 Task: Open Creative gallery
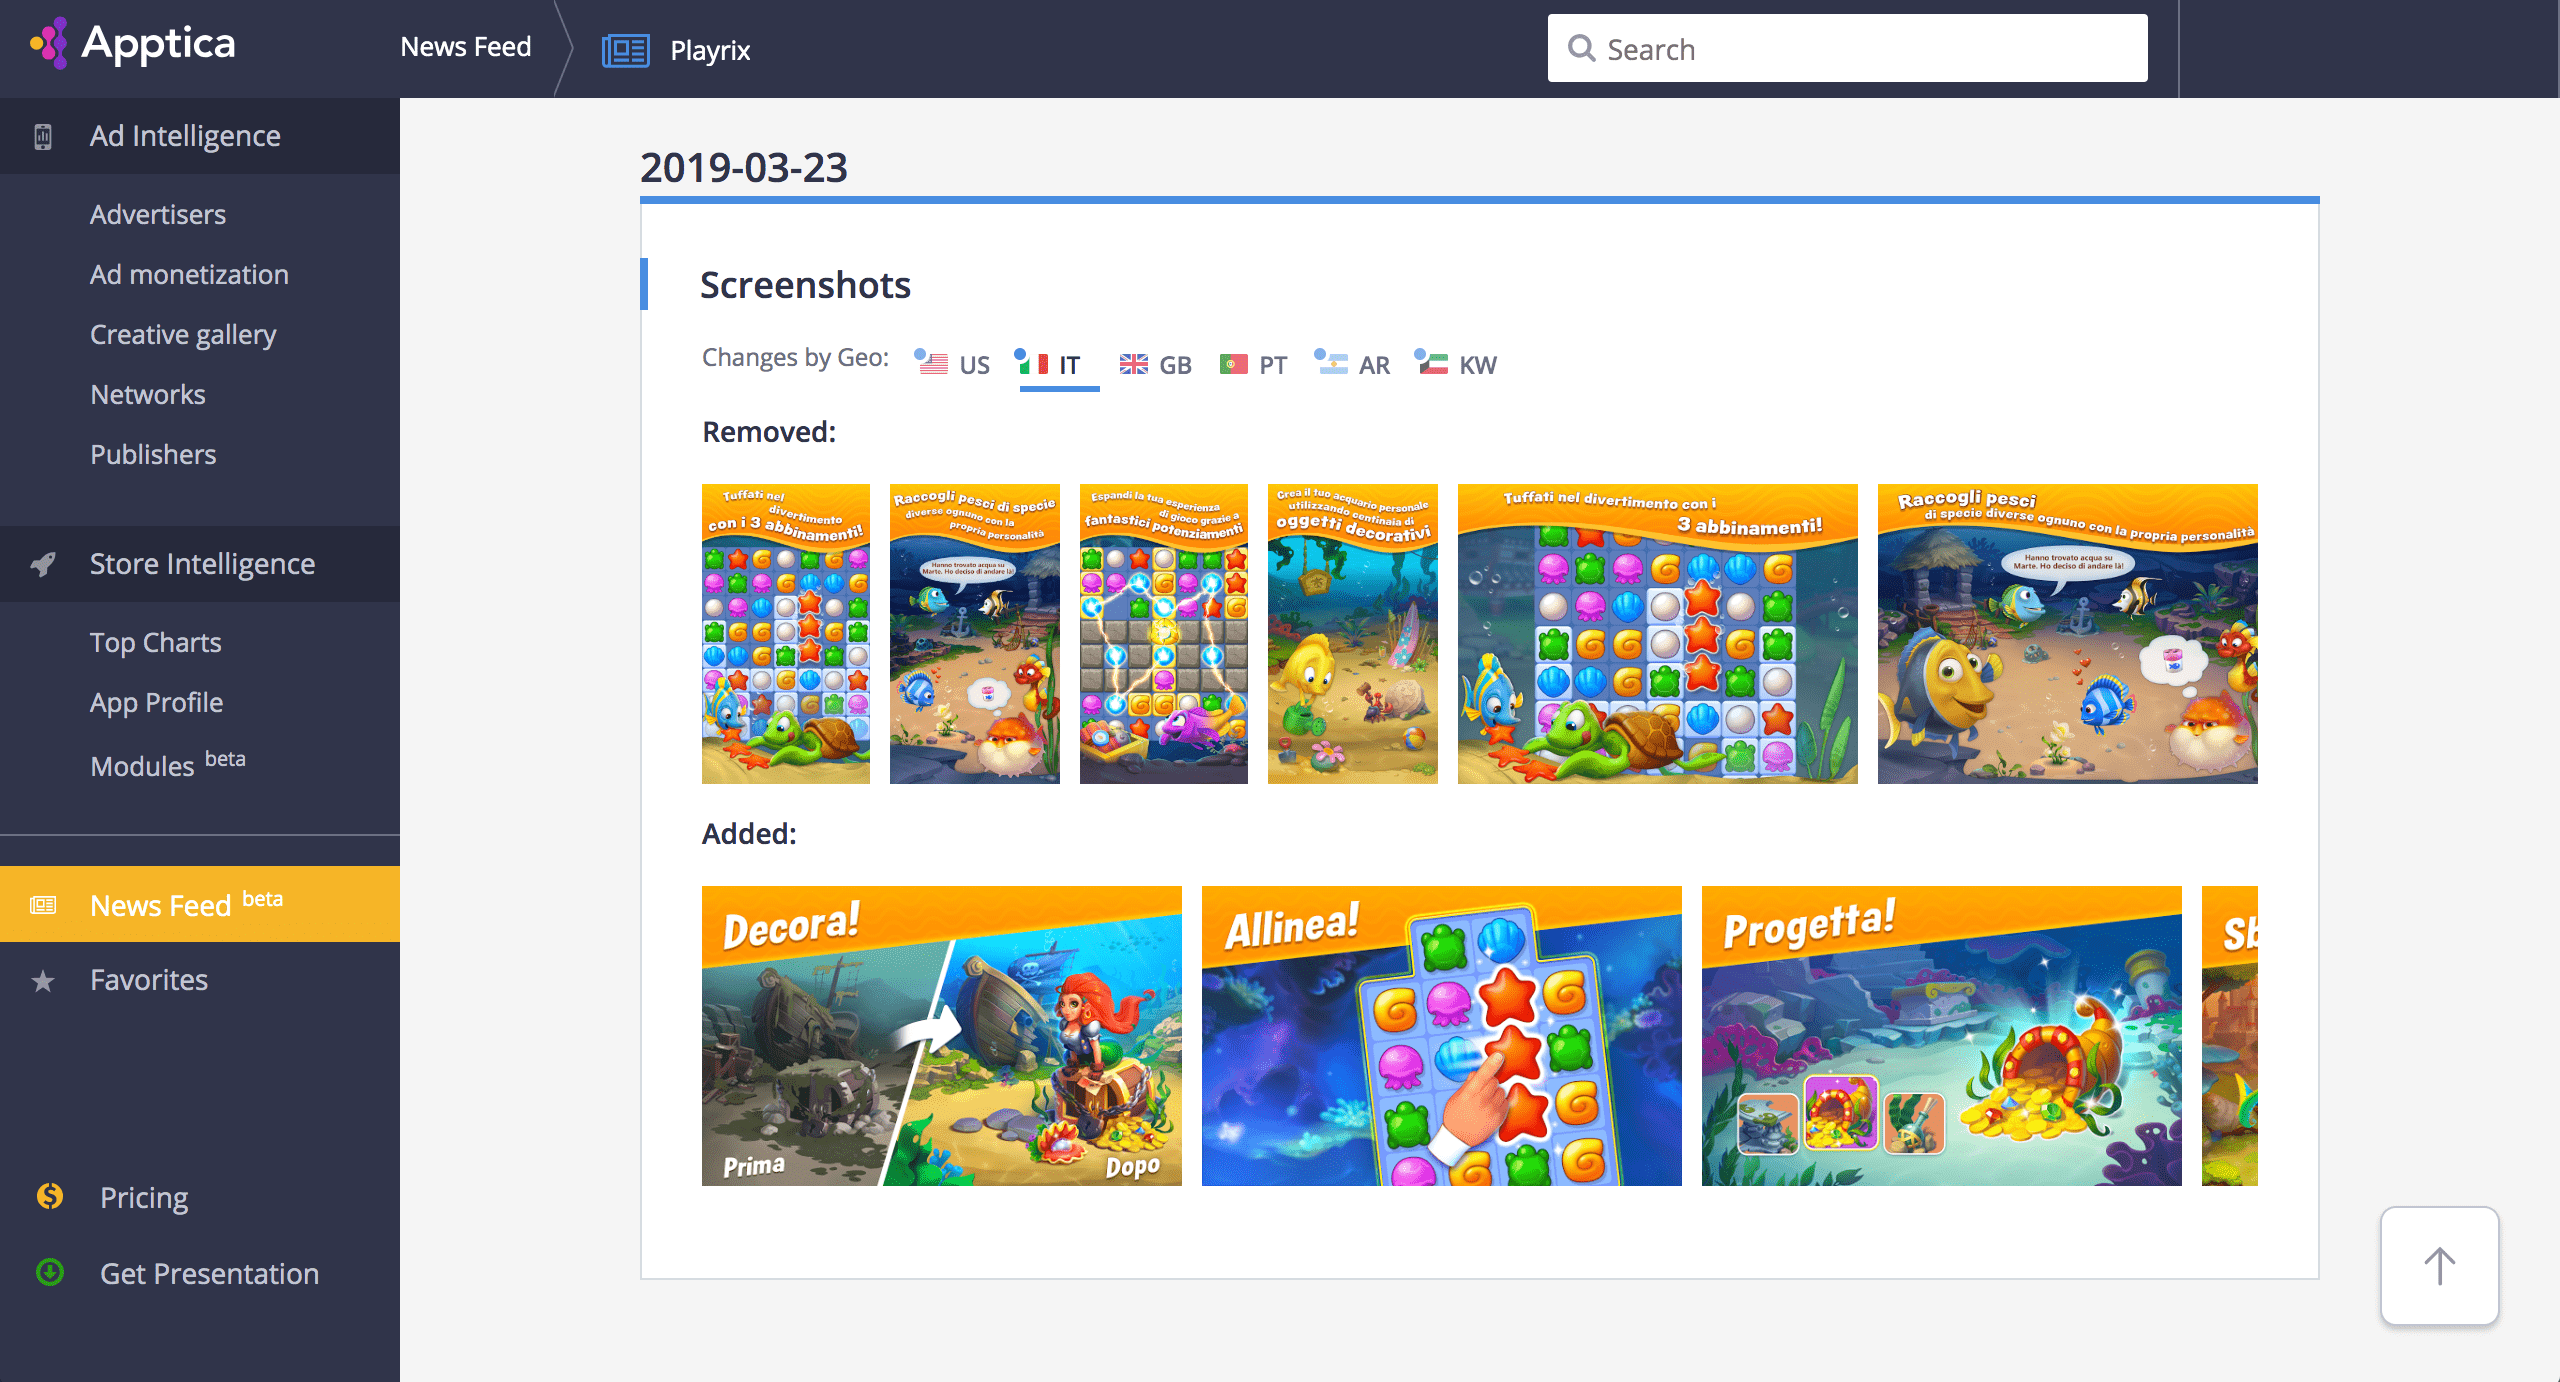183,334
